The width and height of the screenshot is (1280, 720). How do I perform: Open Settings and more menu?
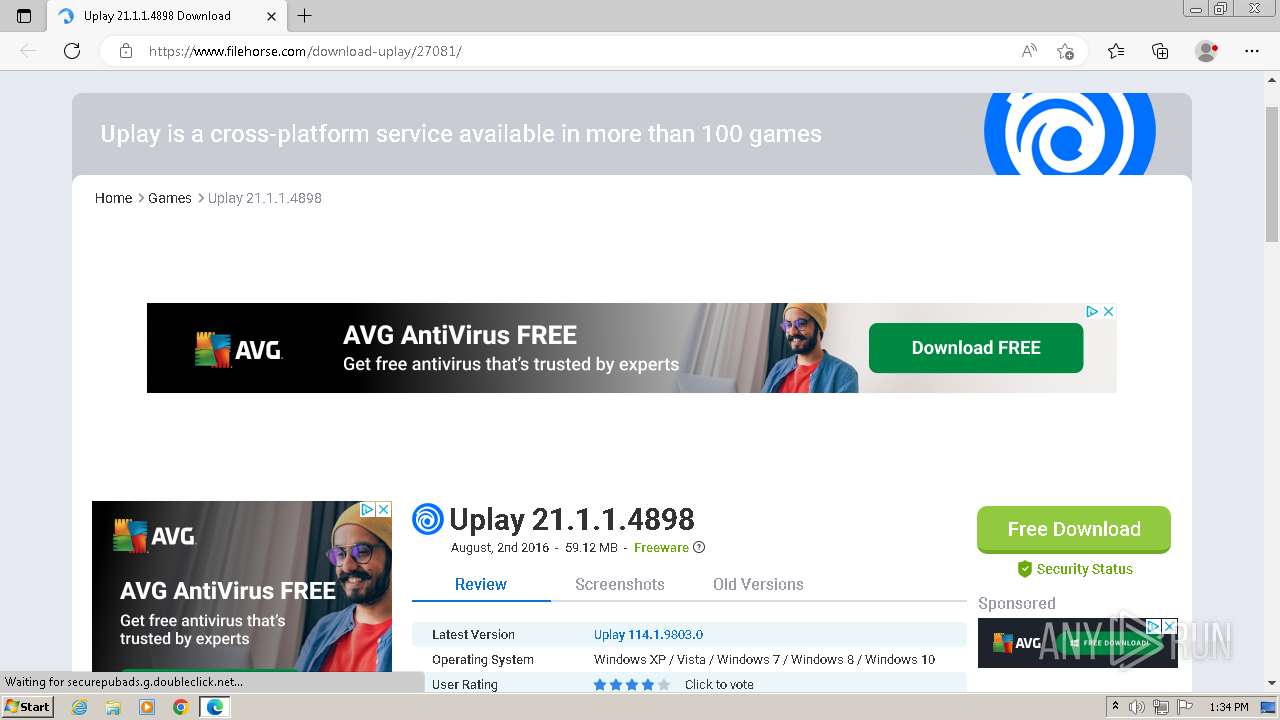tap(1252, 51)
